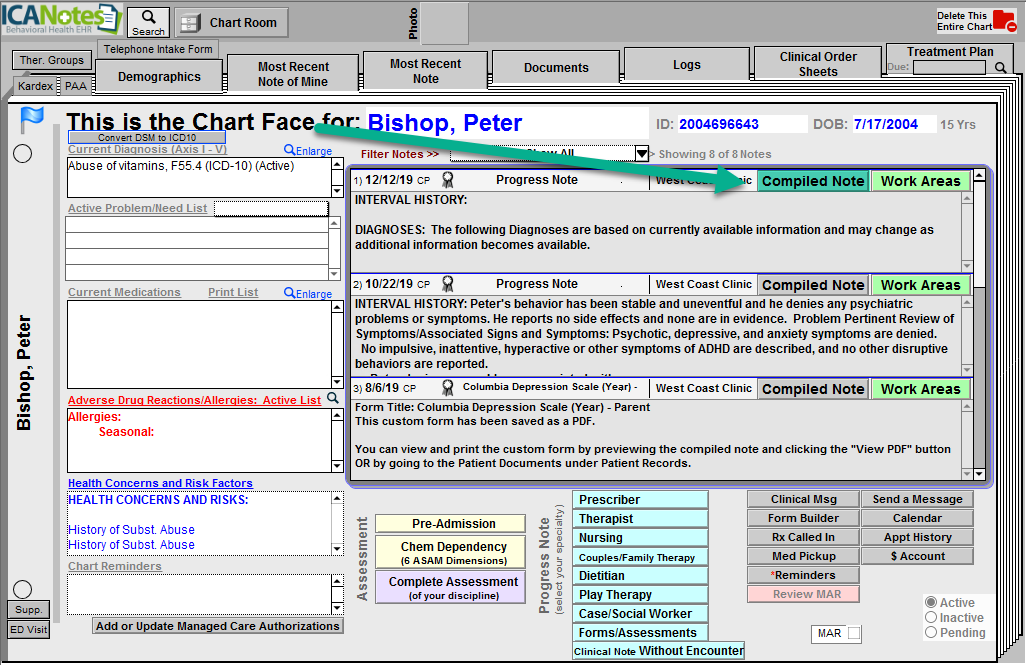Tick the MAR checkbox
The height and width of the screenshot is (665, 1026).
point(853,633)
